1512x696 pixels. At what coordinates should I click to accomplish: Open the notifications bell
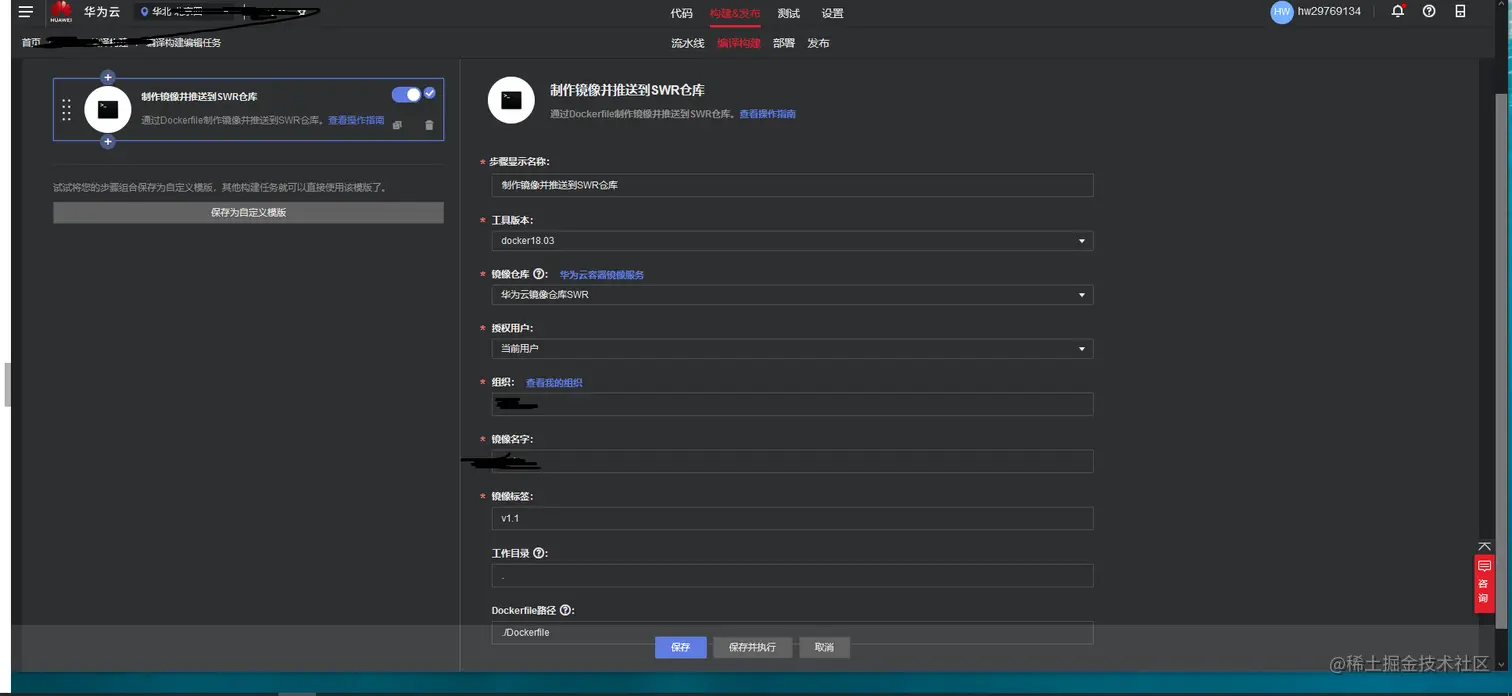1398,12
